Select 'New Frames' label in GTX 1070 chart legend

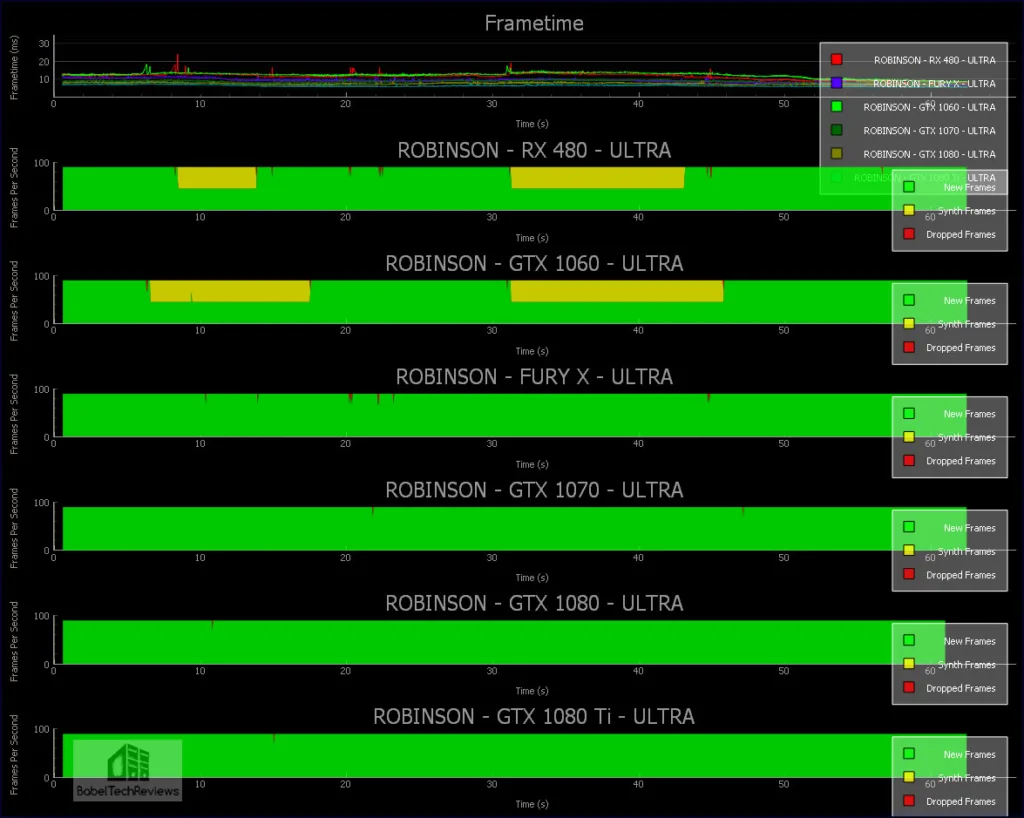(969, 527)
